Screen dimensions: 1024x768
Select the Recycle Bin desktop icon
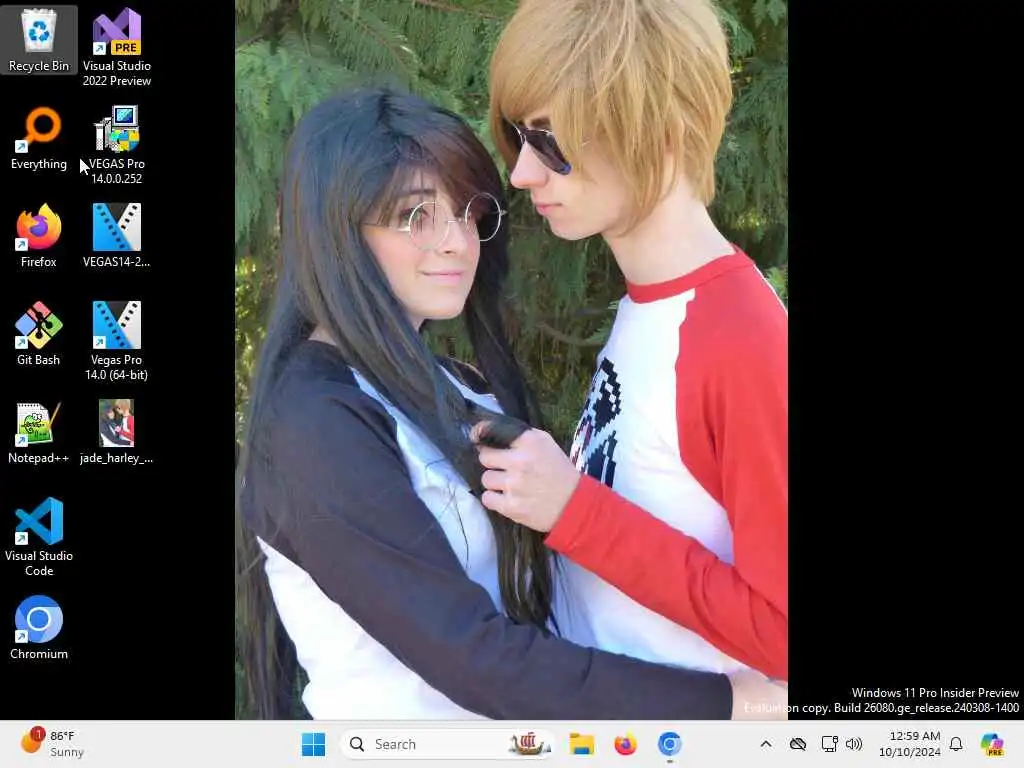click(x=39, y=40)
